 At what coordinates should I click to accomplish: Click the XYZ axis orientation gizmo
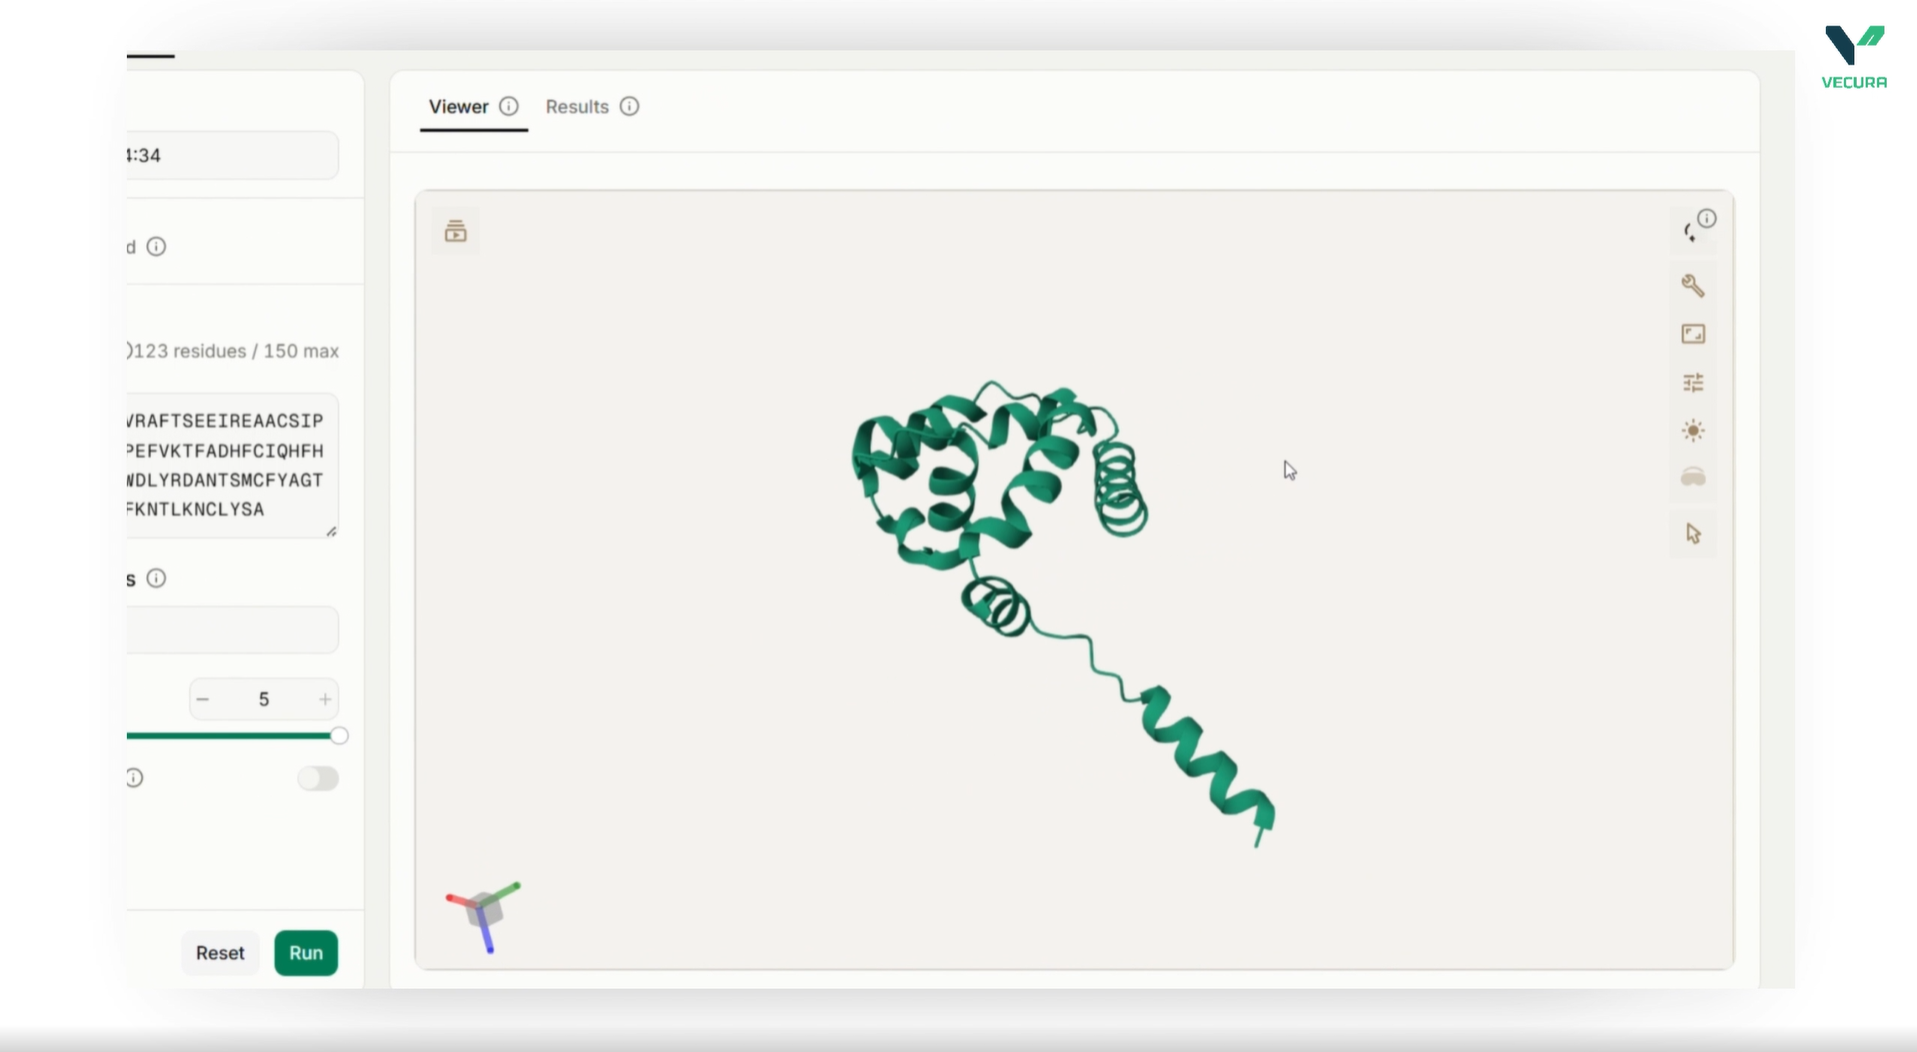click(x=483, y=915)
